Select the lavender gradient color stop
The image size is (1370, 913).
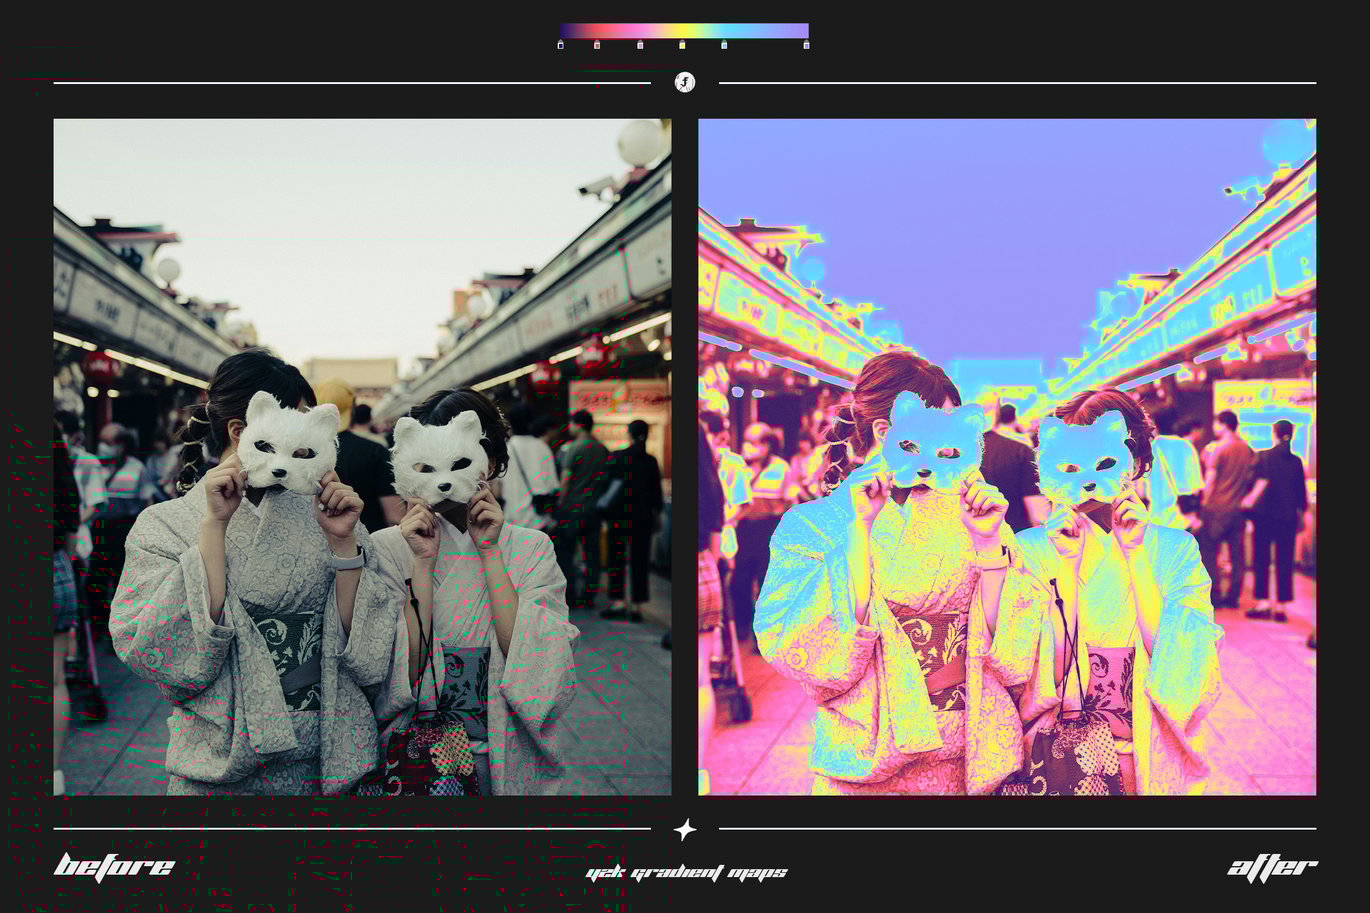639,45
